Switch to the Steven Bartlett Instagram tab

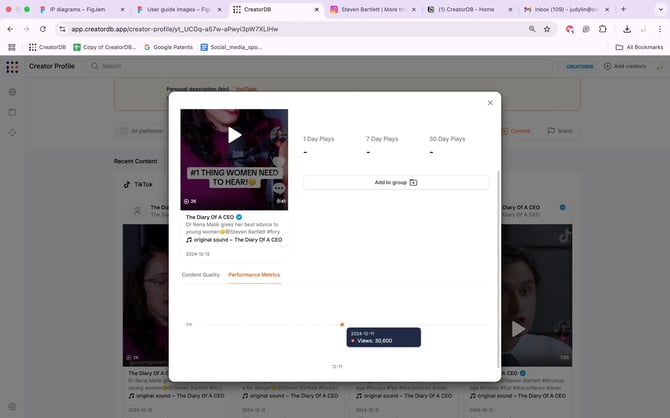tap(371, 9)
